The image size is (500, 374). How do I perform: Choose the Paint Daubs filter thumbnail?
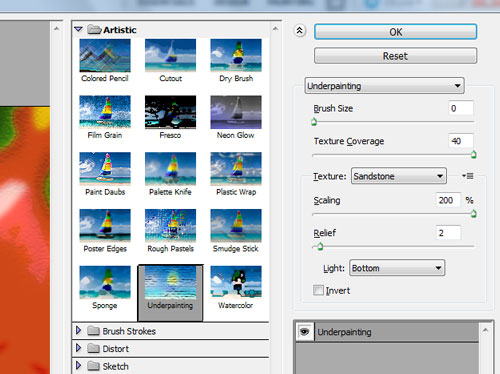click(x=105, y=169)
